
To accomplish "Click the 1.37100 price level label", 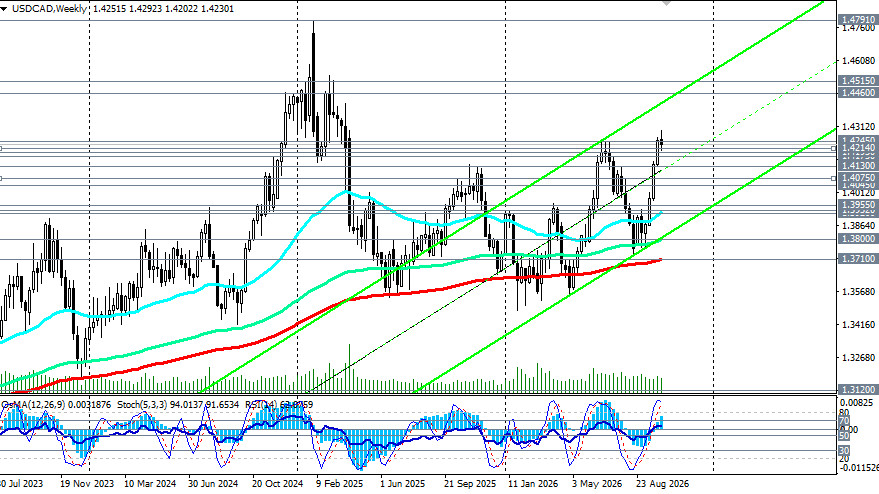I will 858,258.
